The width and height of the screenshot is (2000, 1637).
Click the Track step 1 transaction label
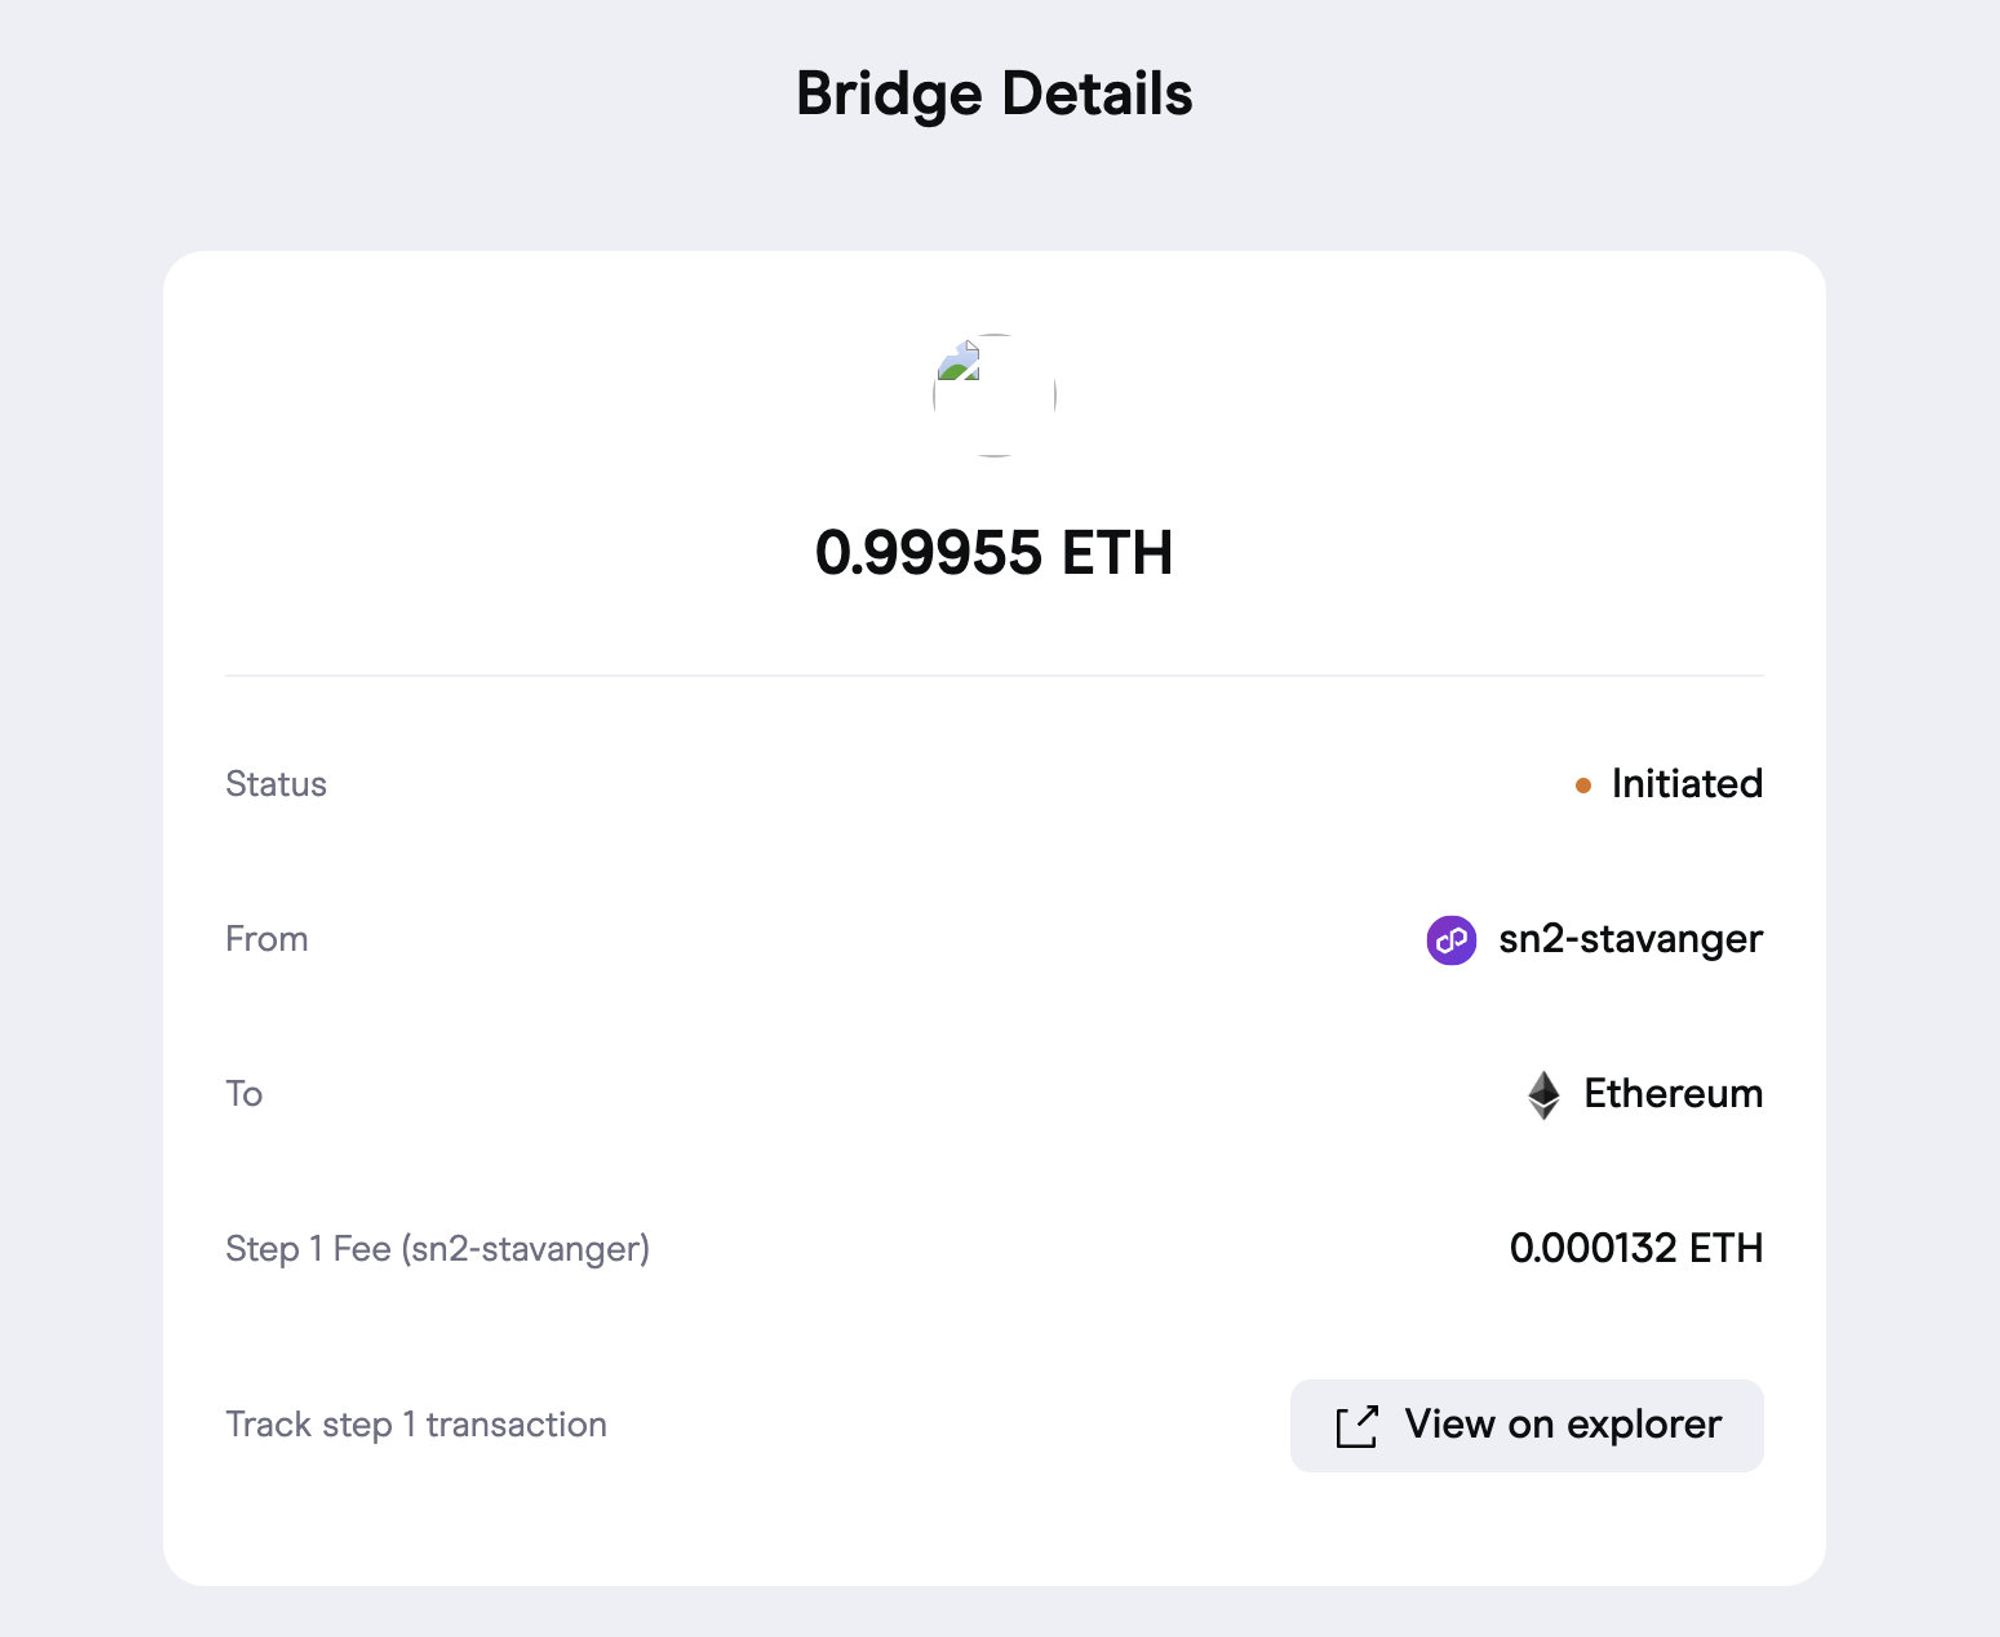coord(416,1425)
